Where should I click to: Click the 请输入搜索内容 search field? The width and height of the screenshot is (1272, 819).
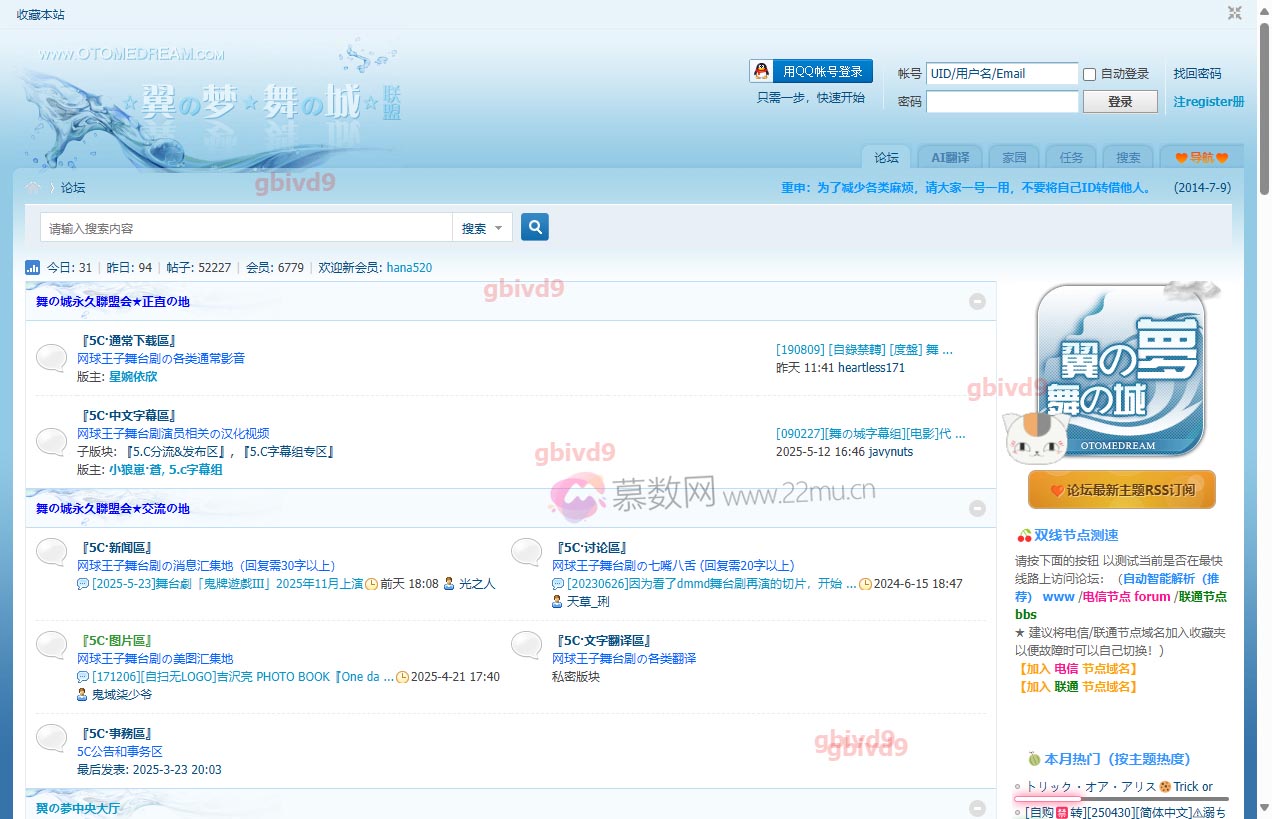pyautogui.click(x=246, y=228)
